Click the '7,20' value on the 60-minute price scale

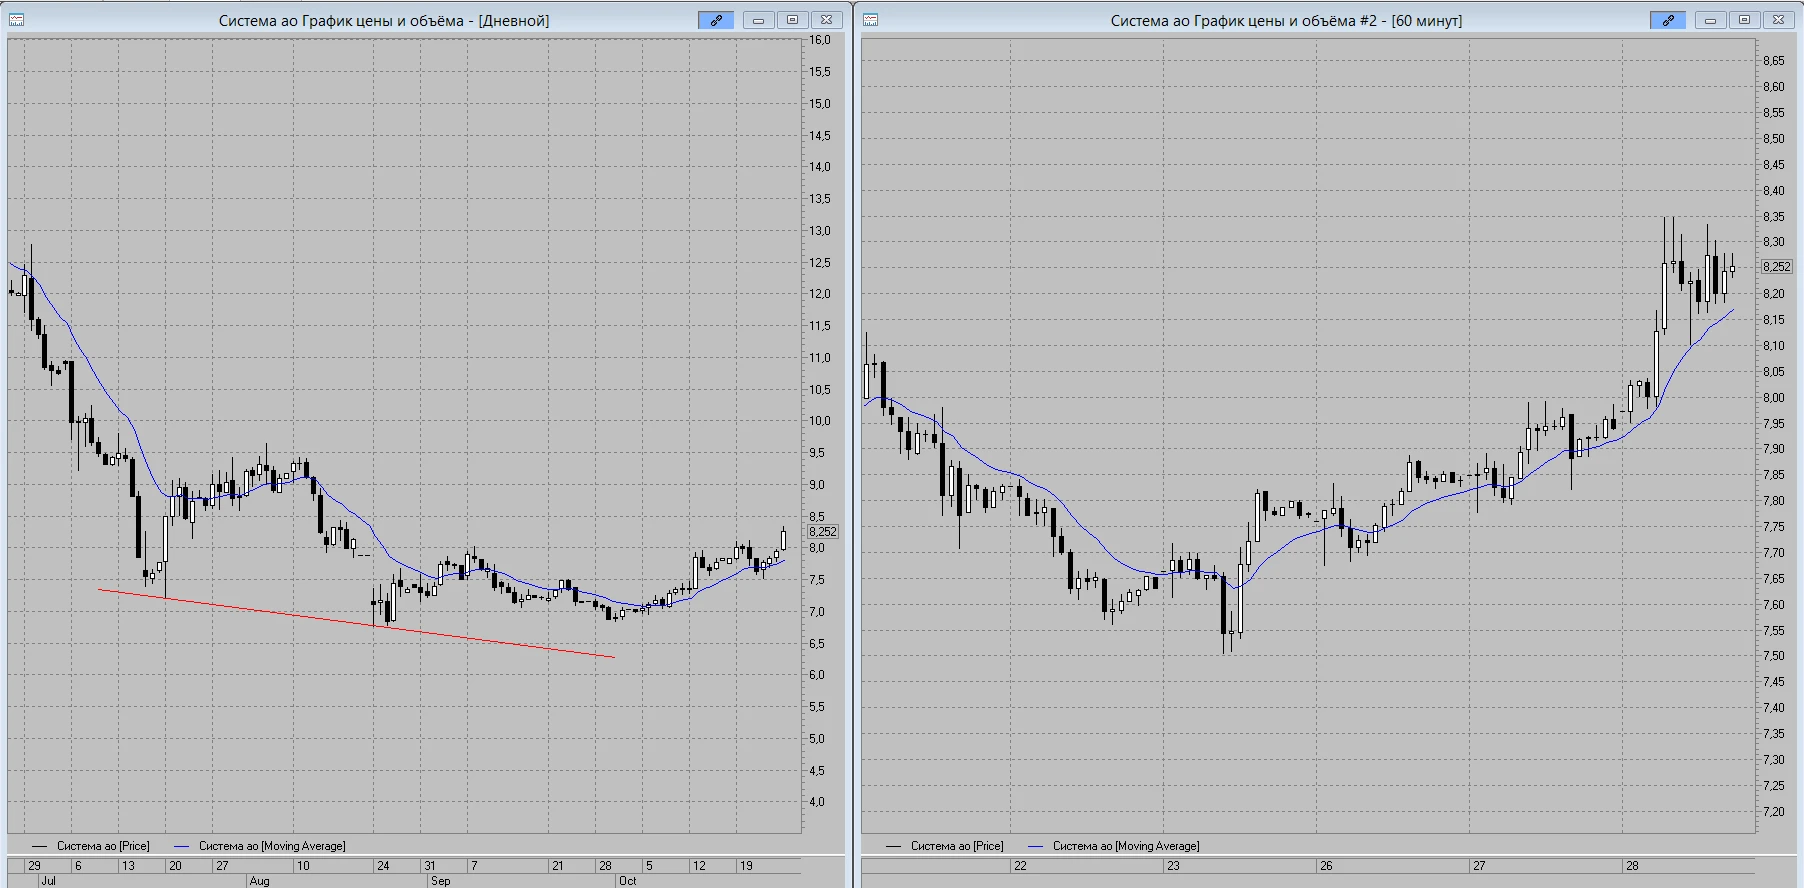point(1774,812)
